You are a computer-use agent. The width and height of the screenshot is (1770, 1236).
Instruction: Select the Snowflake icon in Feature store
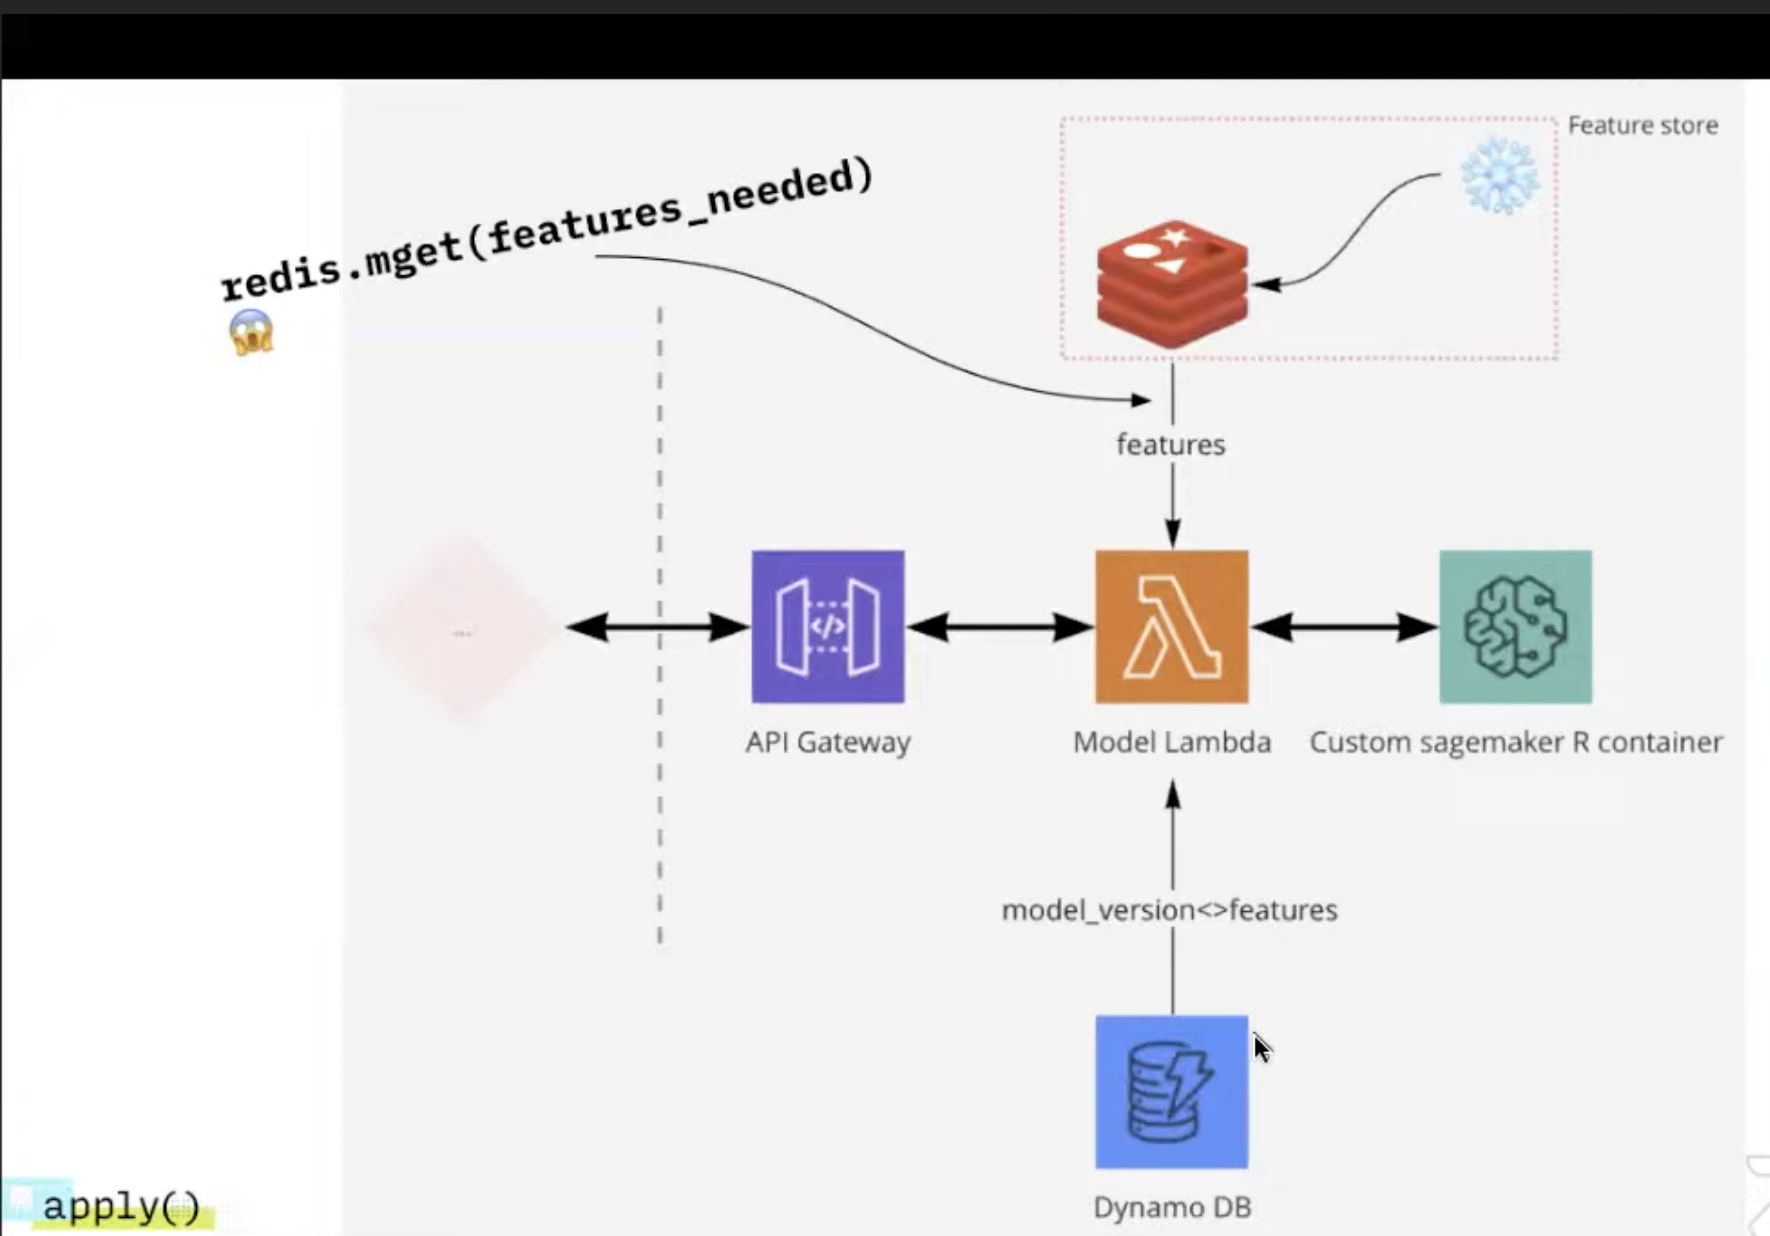click(x=1499, y=176)
